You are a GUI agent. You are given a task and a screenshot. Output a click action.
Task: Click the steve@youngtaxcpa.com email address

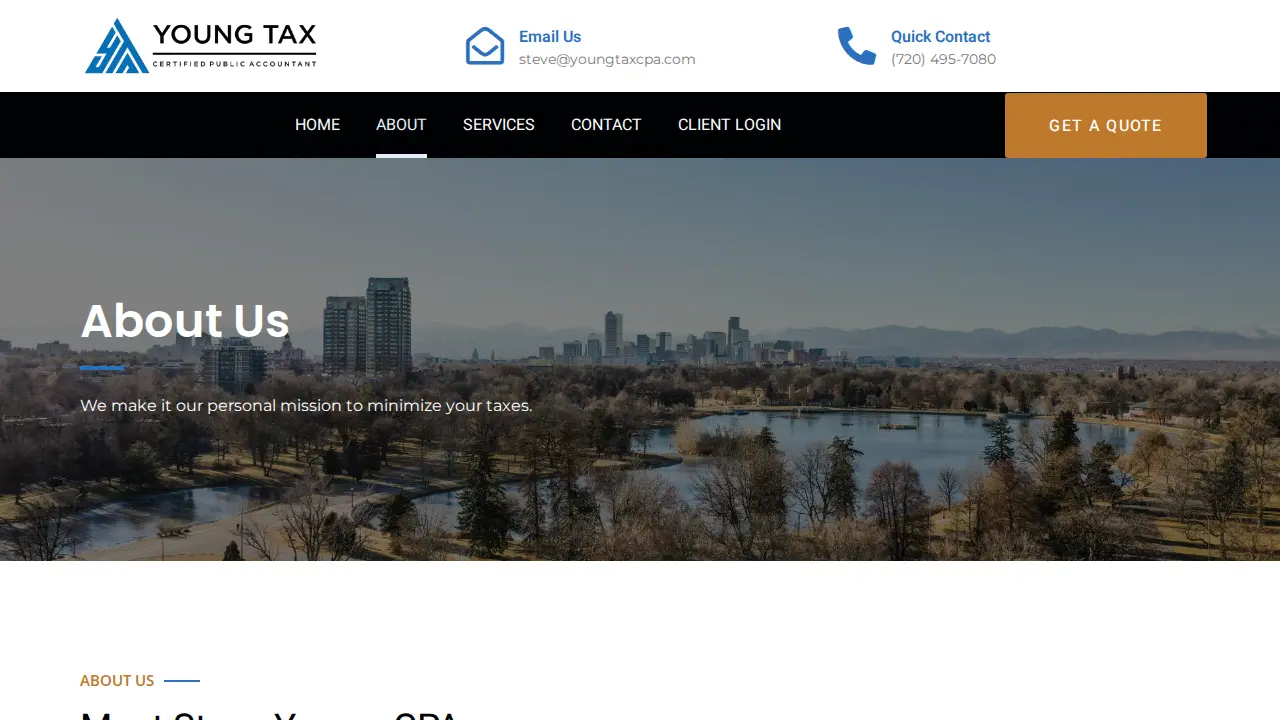[607, 59]
